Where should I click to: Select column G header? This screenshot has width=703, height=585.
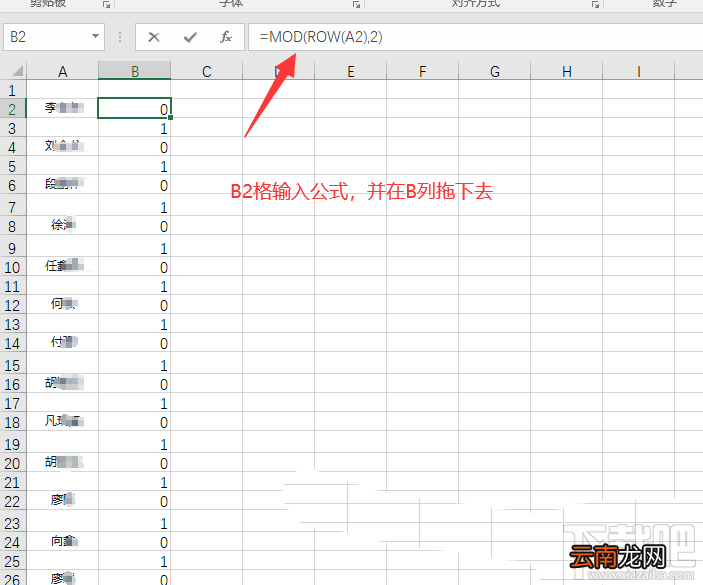(x=495, y=71)
